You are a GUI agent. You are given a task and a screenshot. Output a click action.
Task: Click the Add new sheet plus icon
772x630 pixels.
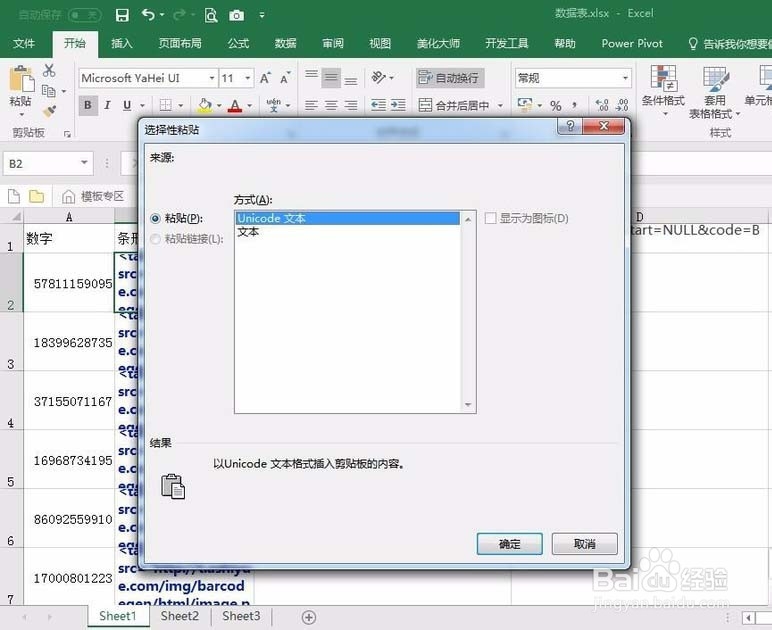pyautogui.click(x=309, y=617)
